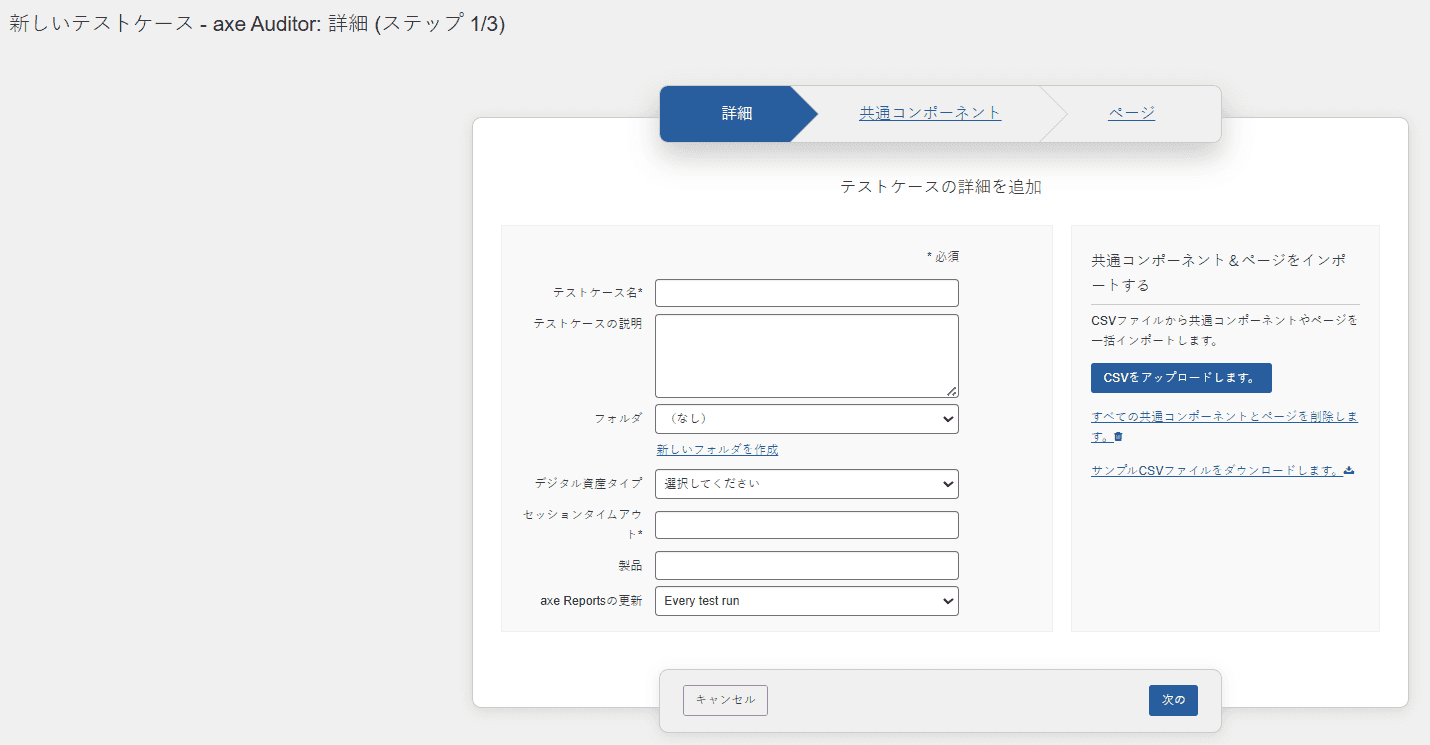The height and width of the screenshot is (745, 1430).
Task: Expand the デジタル資産タイプ dropdown
Action: [x=806, y=484]
